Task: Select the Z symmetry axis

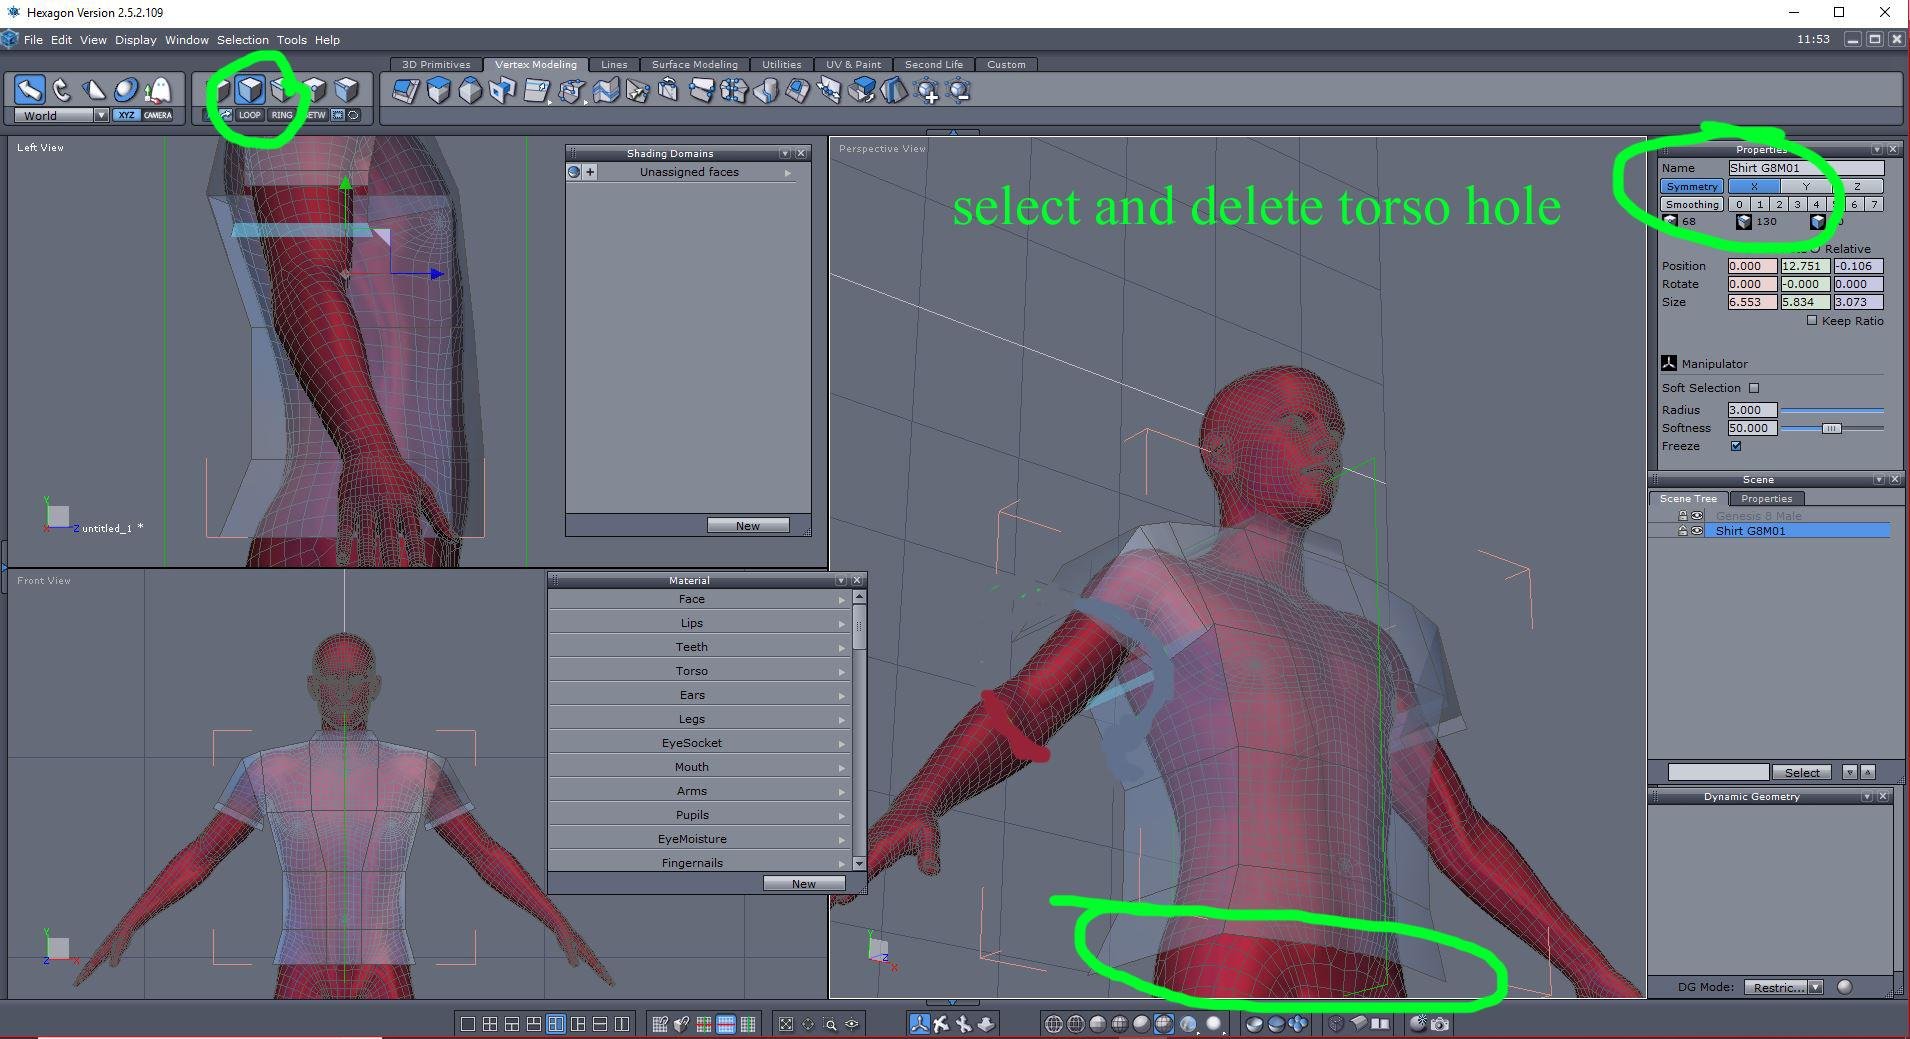Action: click(1858, 186)
